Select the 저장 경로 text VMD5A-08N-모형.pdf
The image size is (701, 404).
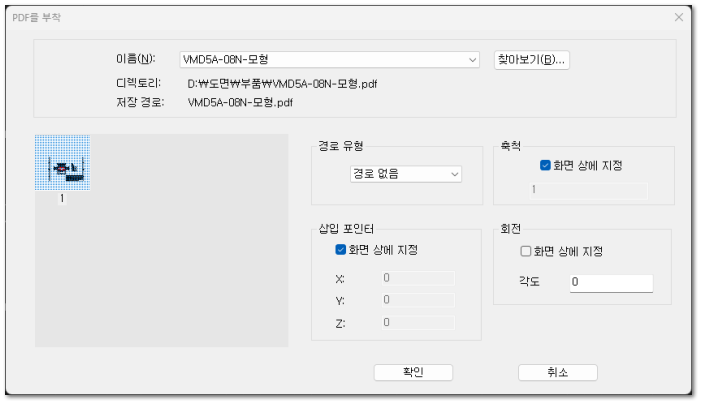pos(240,102)
